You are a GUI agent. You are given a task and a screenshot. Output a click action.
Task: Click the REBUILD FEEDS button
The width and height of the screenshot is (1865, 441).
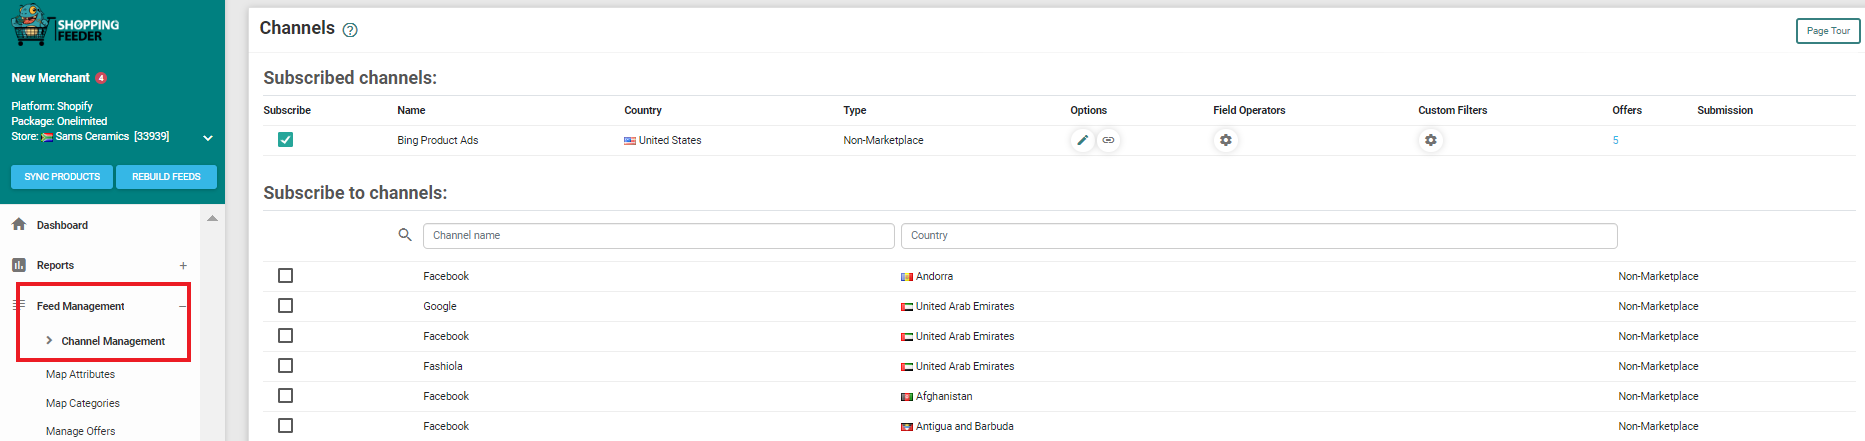[x=166, y=177]
